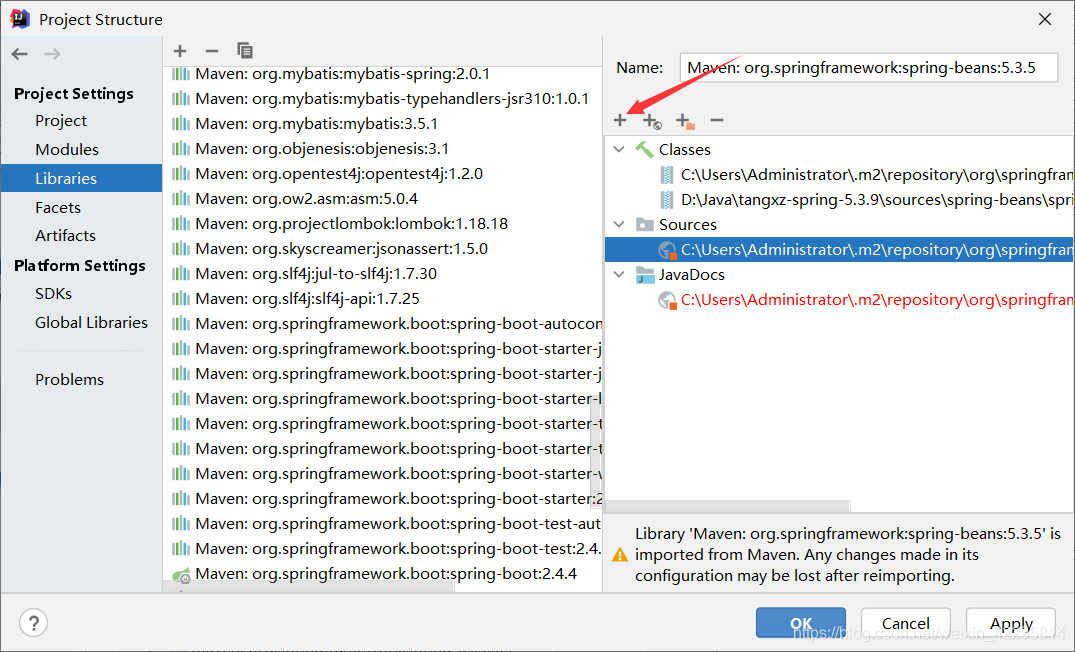Screen dimensions: 1075x652
Task: Click the Apply button
Action: tap(1011, 623)
